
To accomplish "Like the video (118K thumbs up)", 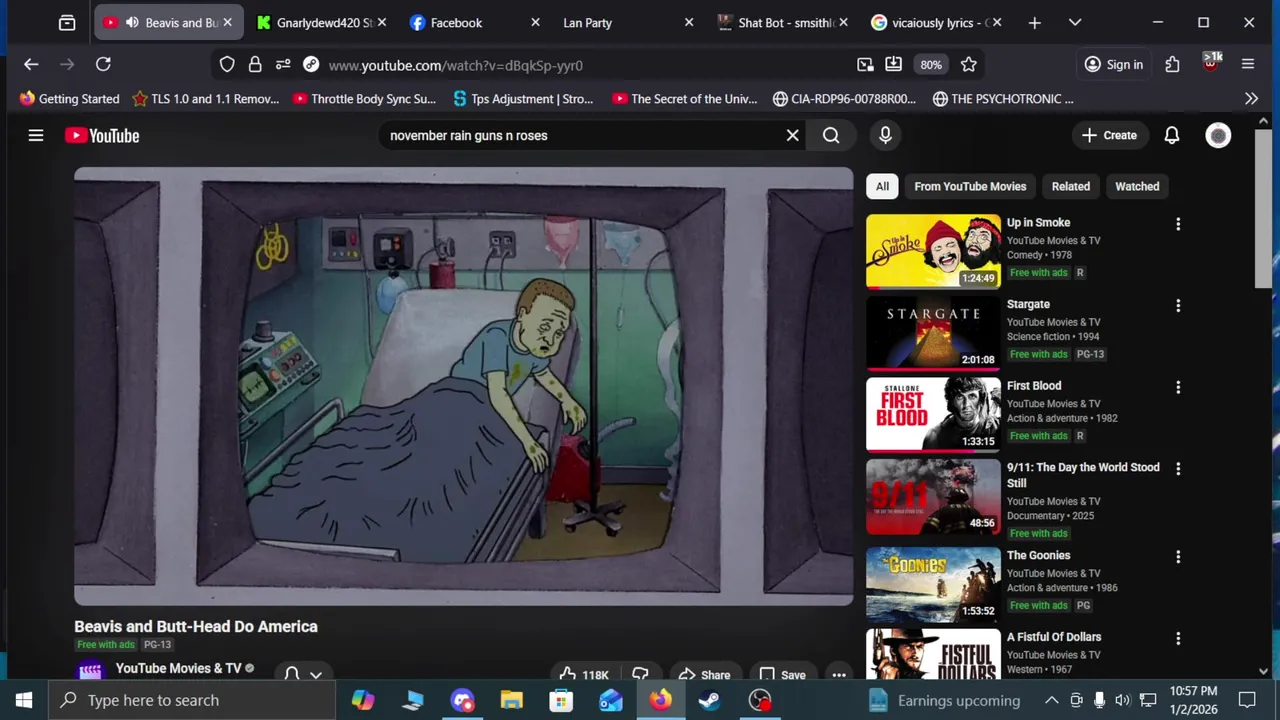I will [585, 675].
